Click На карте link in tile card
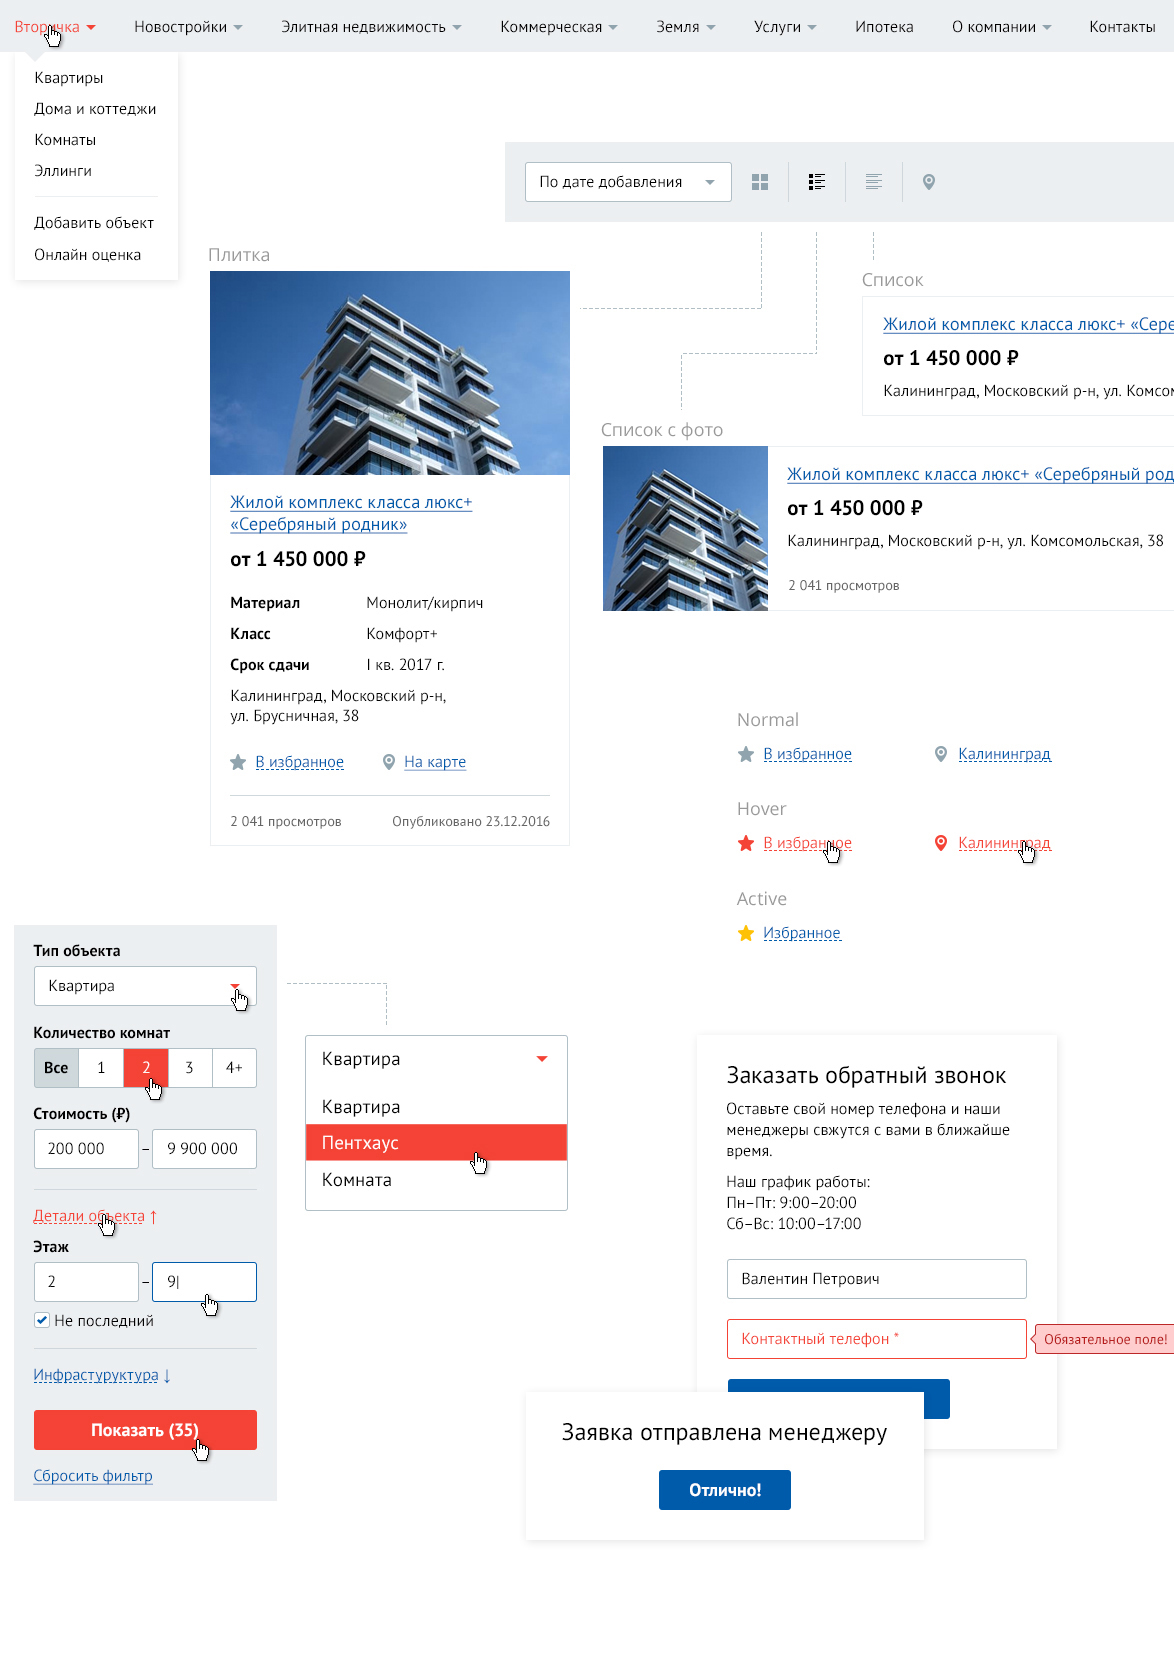Screen dimensions: 1174x1659 pos(435,762)
